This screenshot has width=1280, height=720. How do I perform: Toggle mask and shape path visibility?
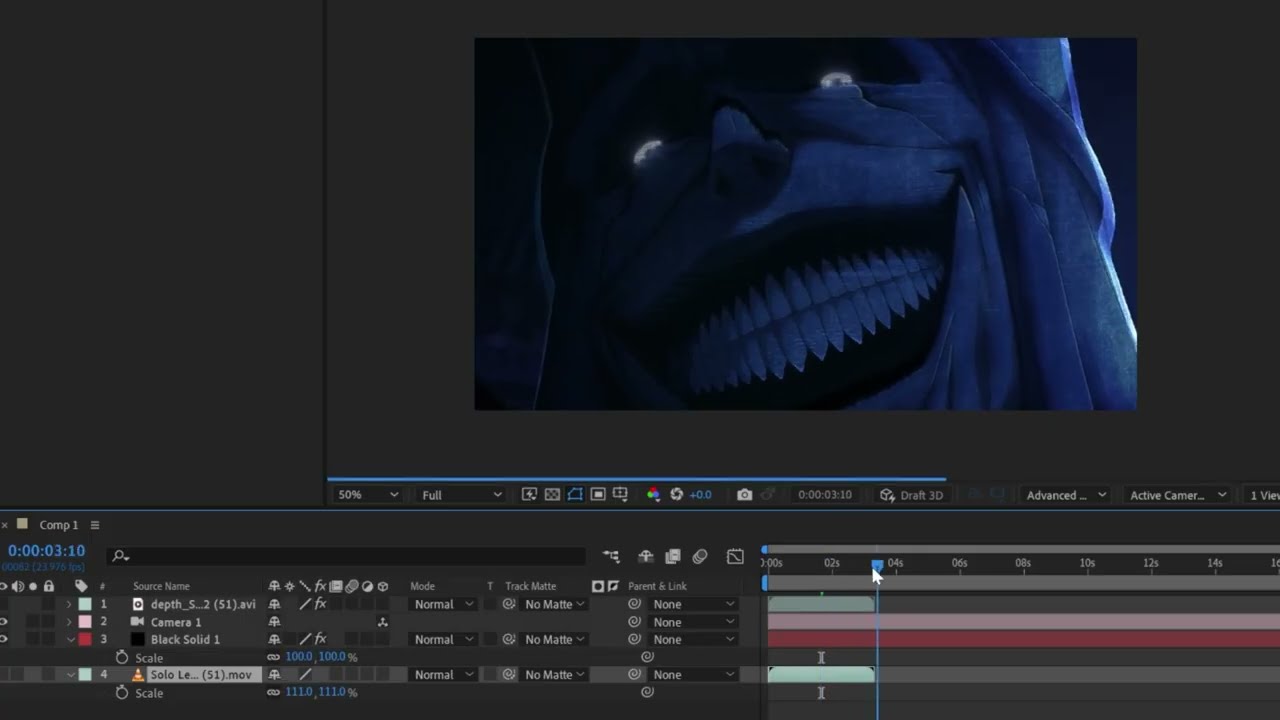coord(575,495)
